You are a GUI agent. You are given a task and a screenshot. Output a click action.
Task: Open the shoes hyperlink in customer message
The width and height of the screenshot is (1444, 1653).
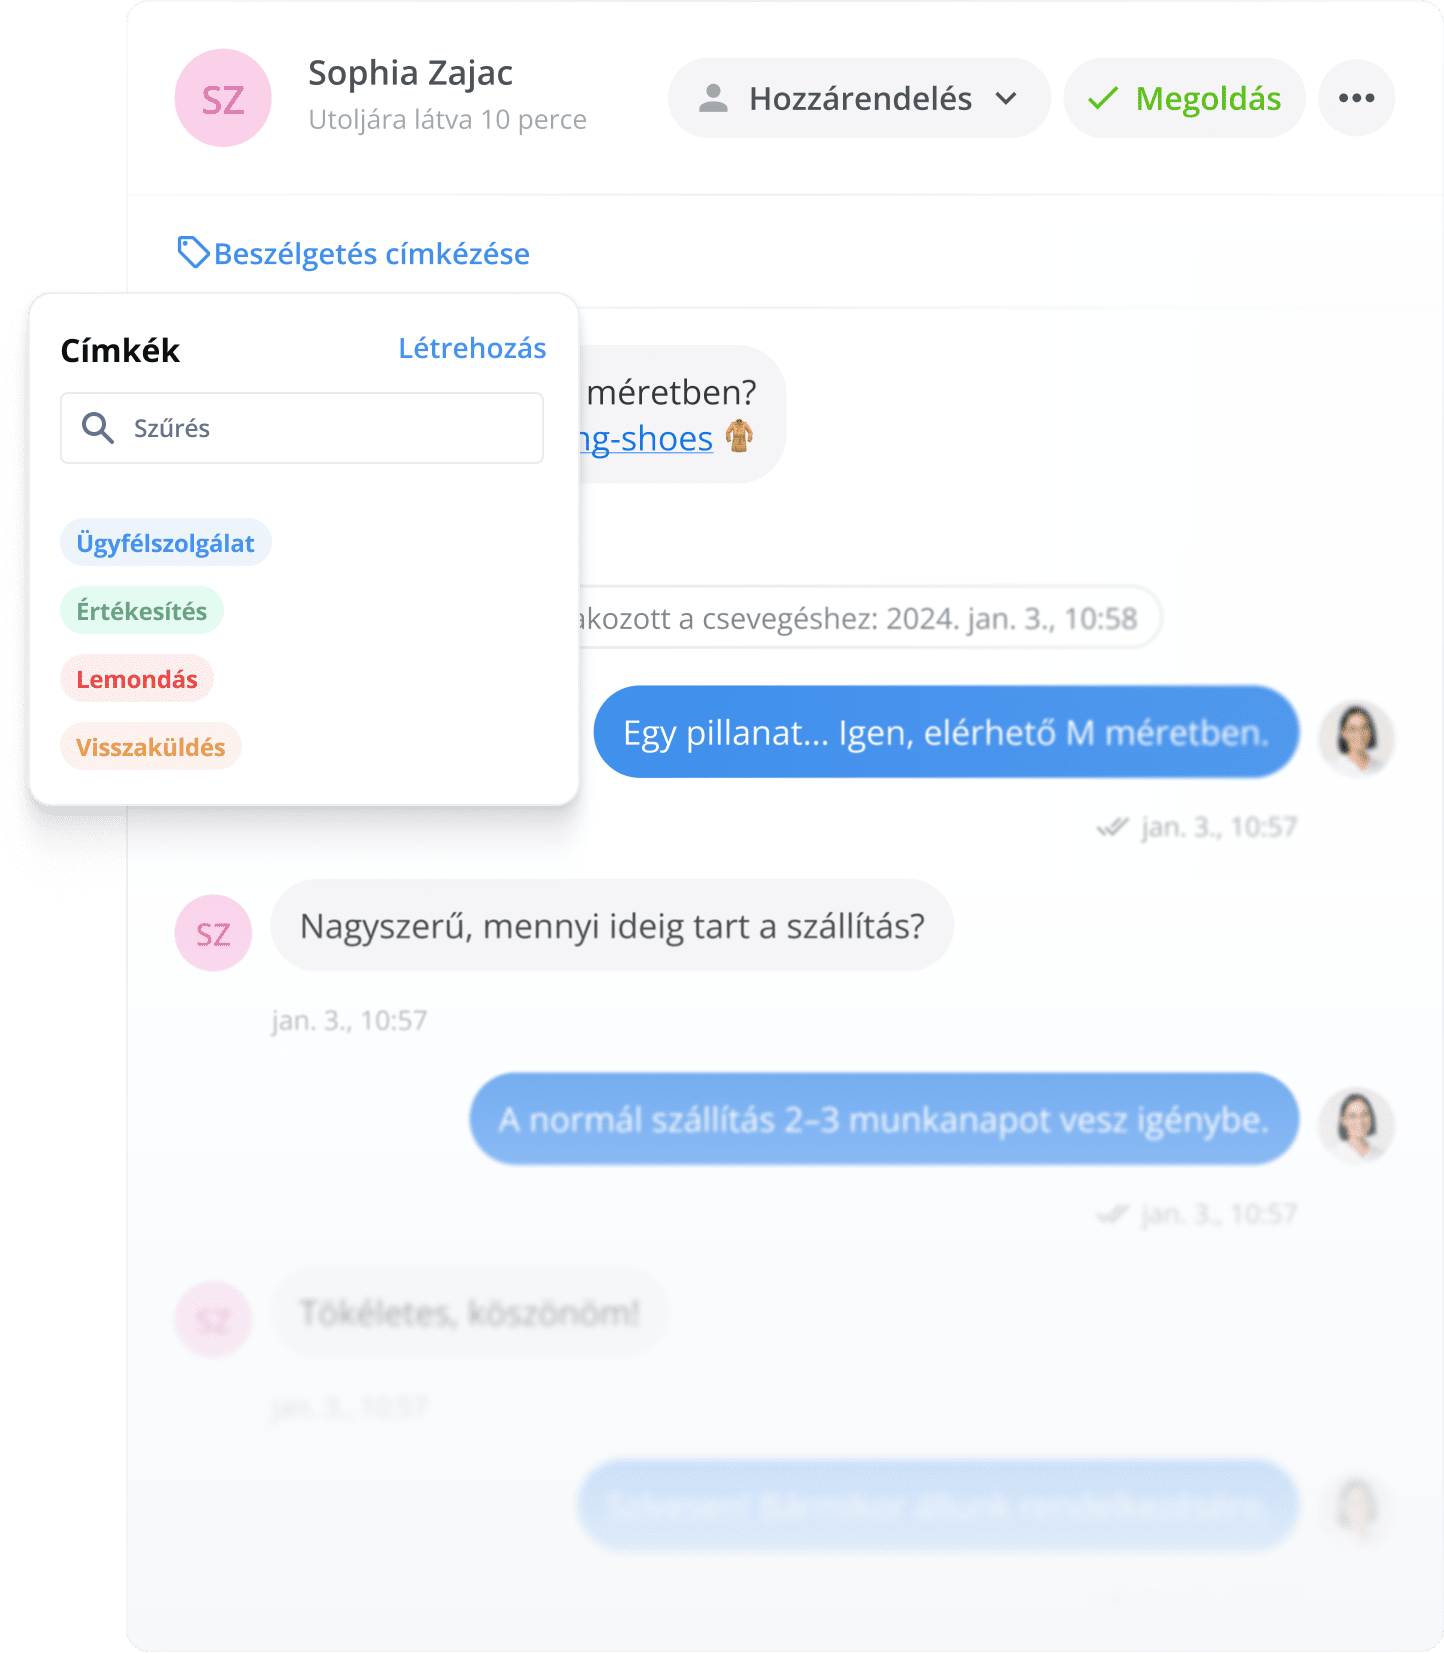647,439
